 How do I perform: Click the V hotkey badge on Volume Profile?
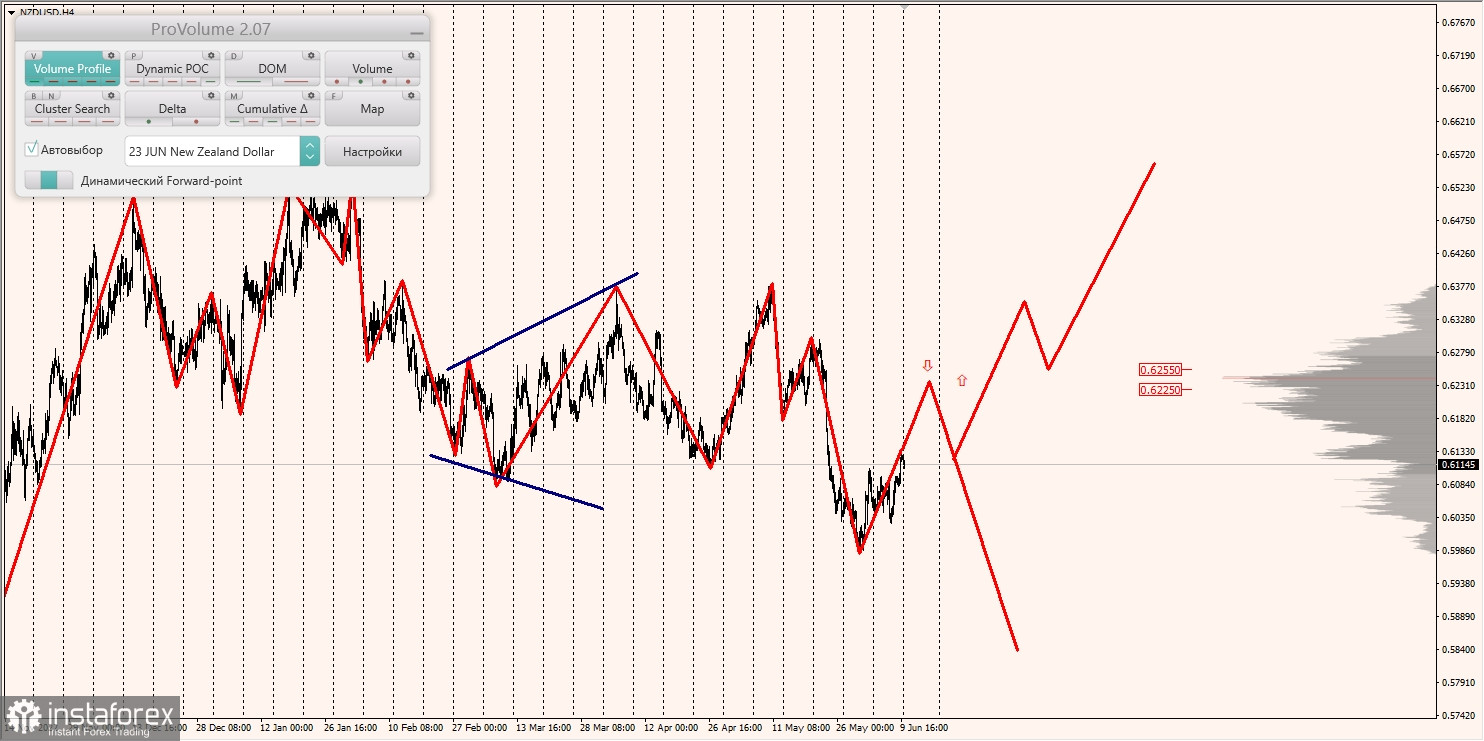(x=35, y=56)
